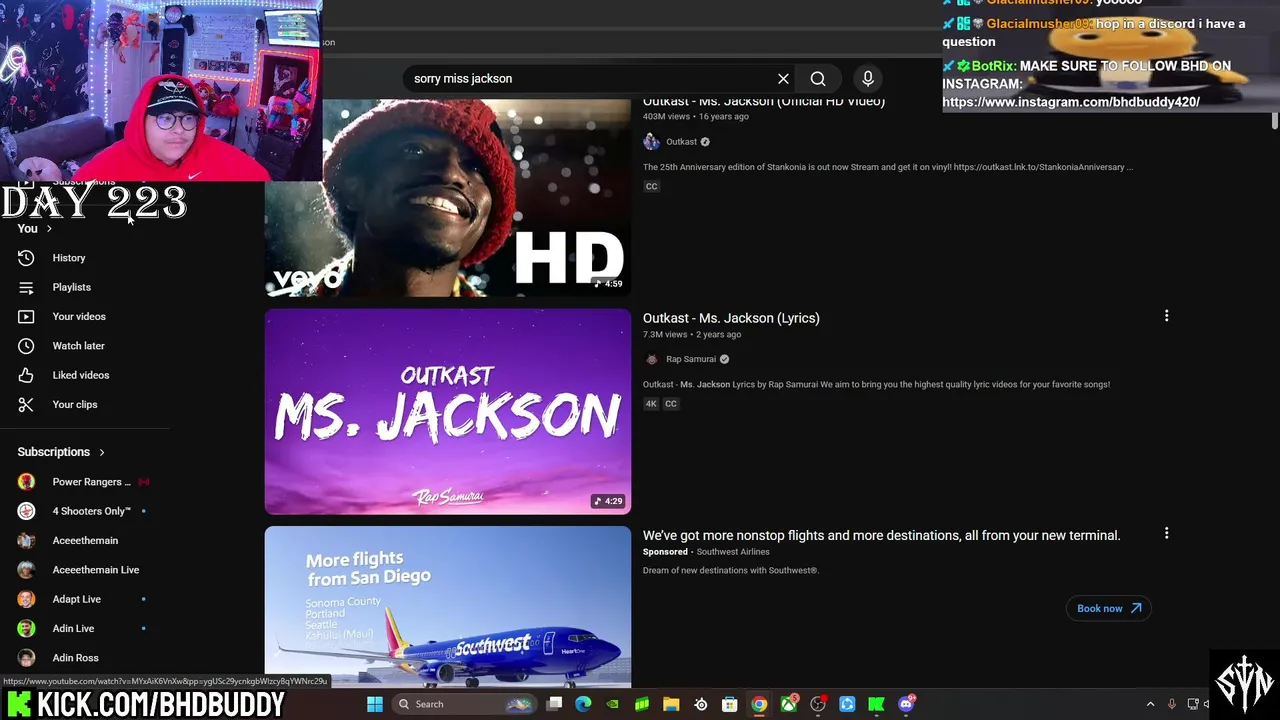Screen dimensions: 1280x720
Task: Open more options for Southwest ad
Action: (x=1166, y=534)
